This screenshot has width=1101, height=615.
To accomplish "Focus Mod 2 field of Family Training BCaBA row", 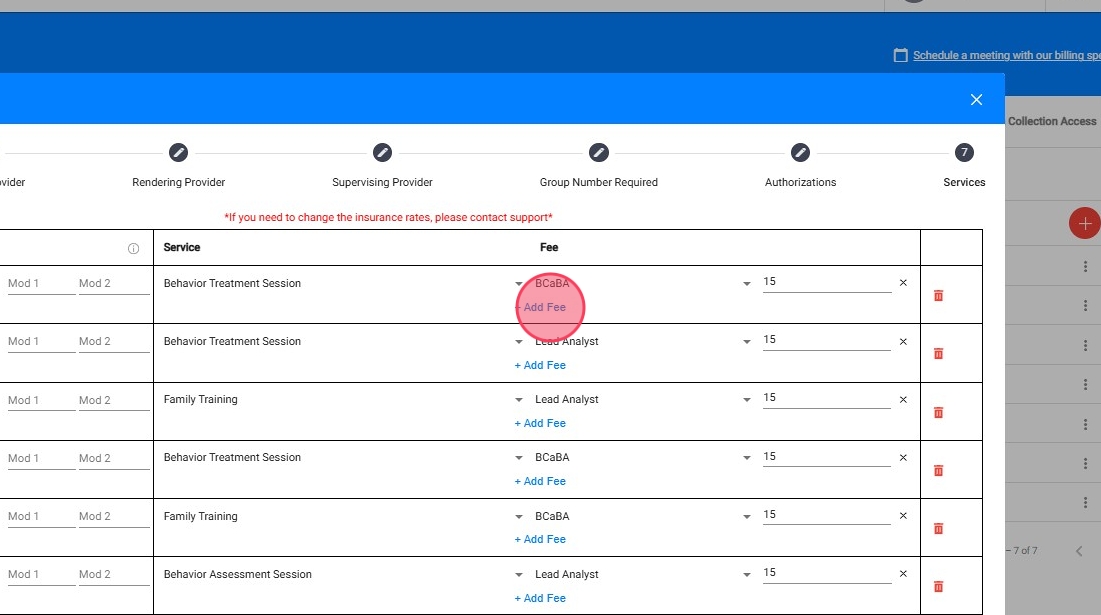I will pyautogui.click(x=114, y=517).
